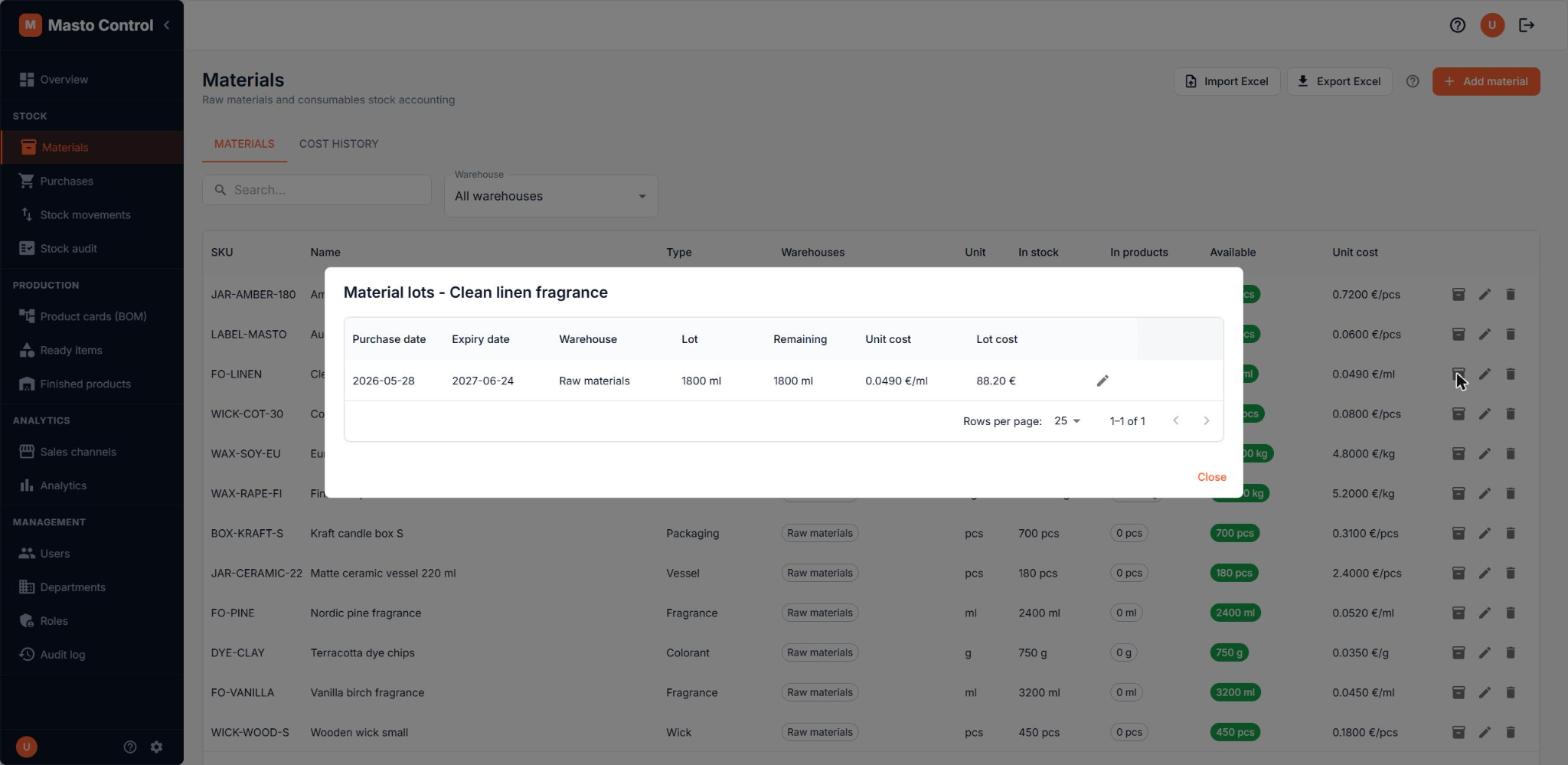View lots for BOX-KRAFT-S row

[x=1458, y=533]
